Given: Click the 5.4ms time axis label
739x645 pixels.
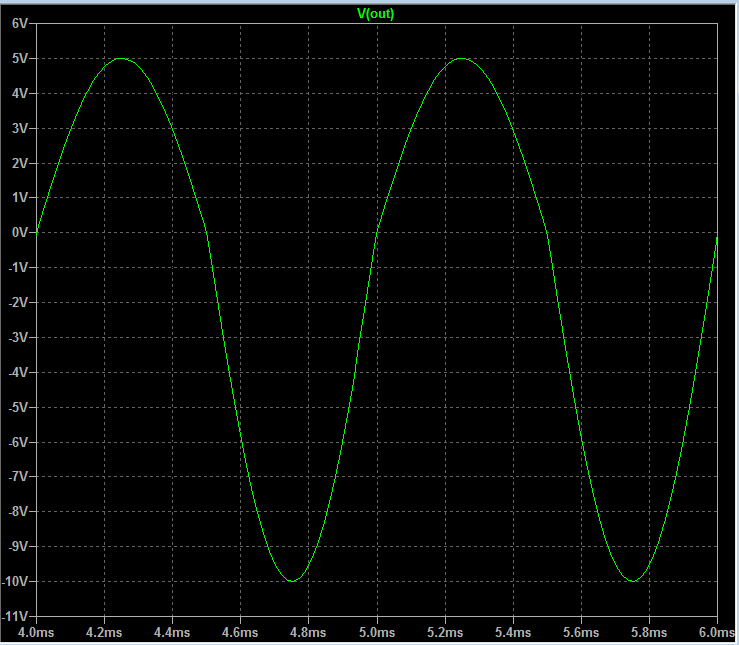Looking at the screenshot, I should click(513, 632).
